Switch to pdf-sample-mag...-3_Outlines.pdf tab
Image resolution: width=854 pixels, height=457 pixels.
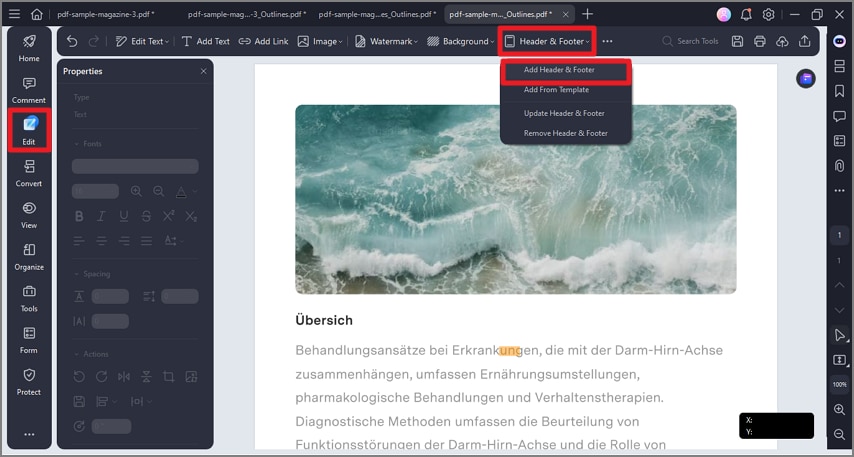(247, 14)
